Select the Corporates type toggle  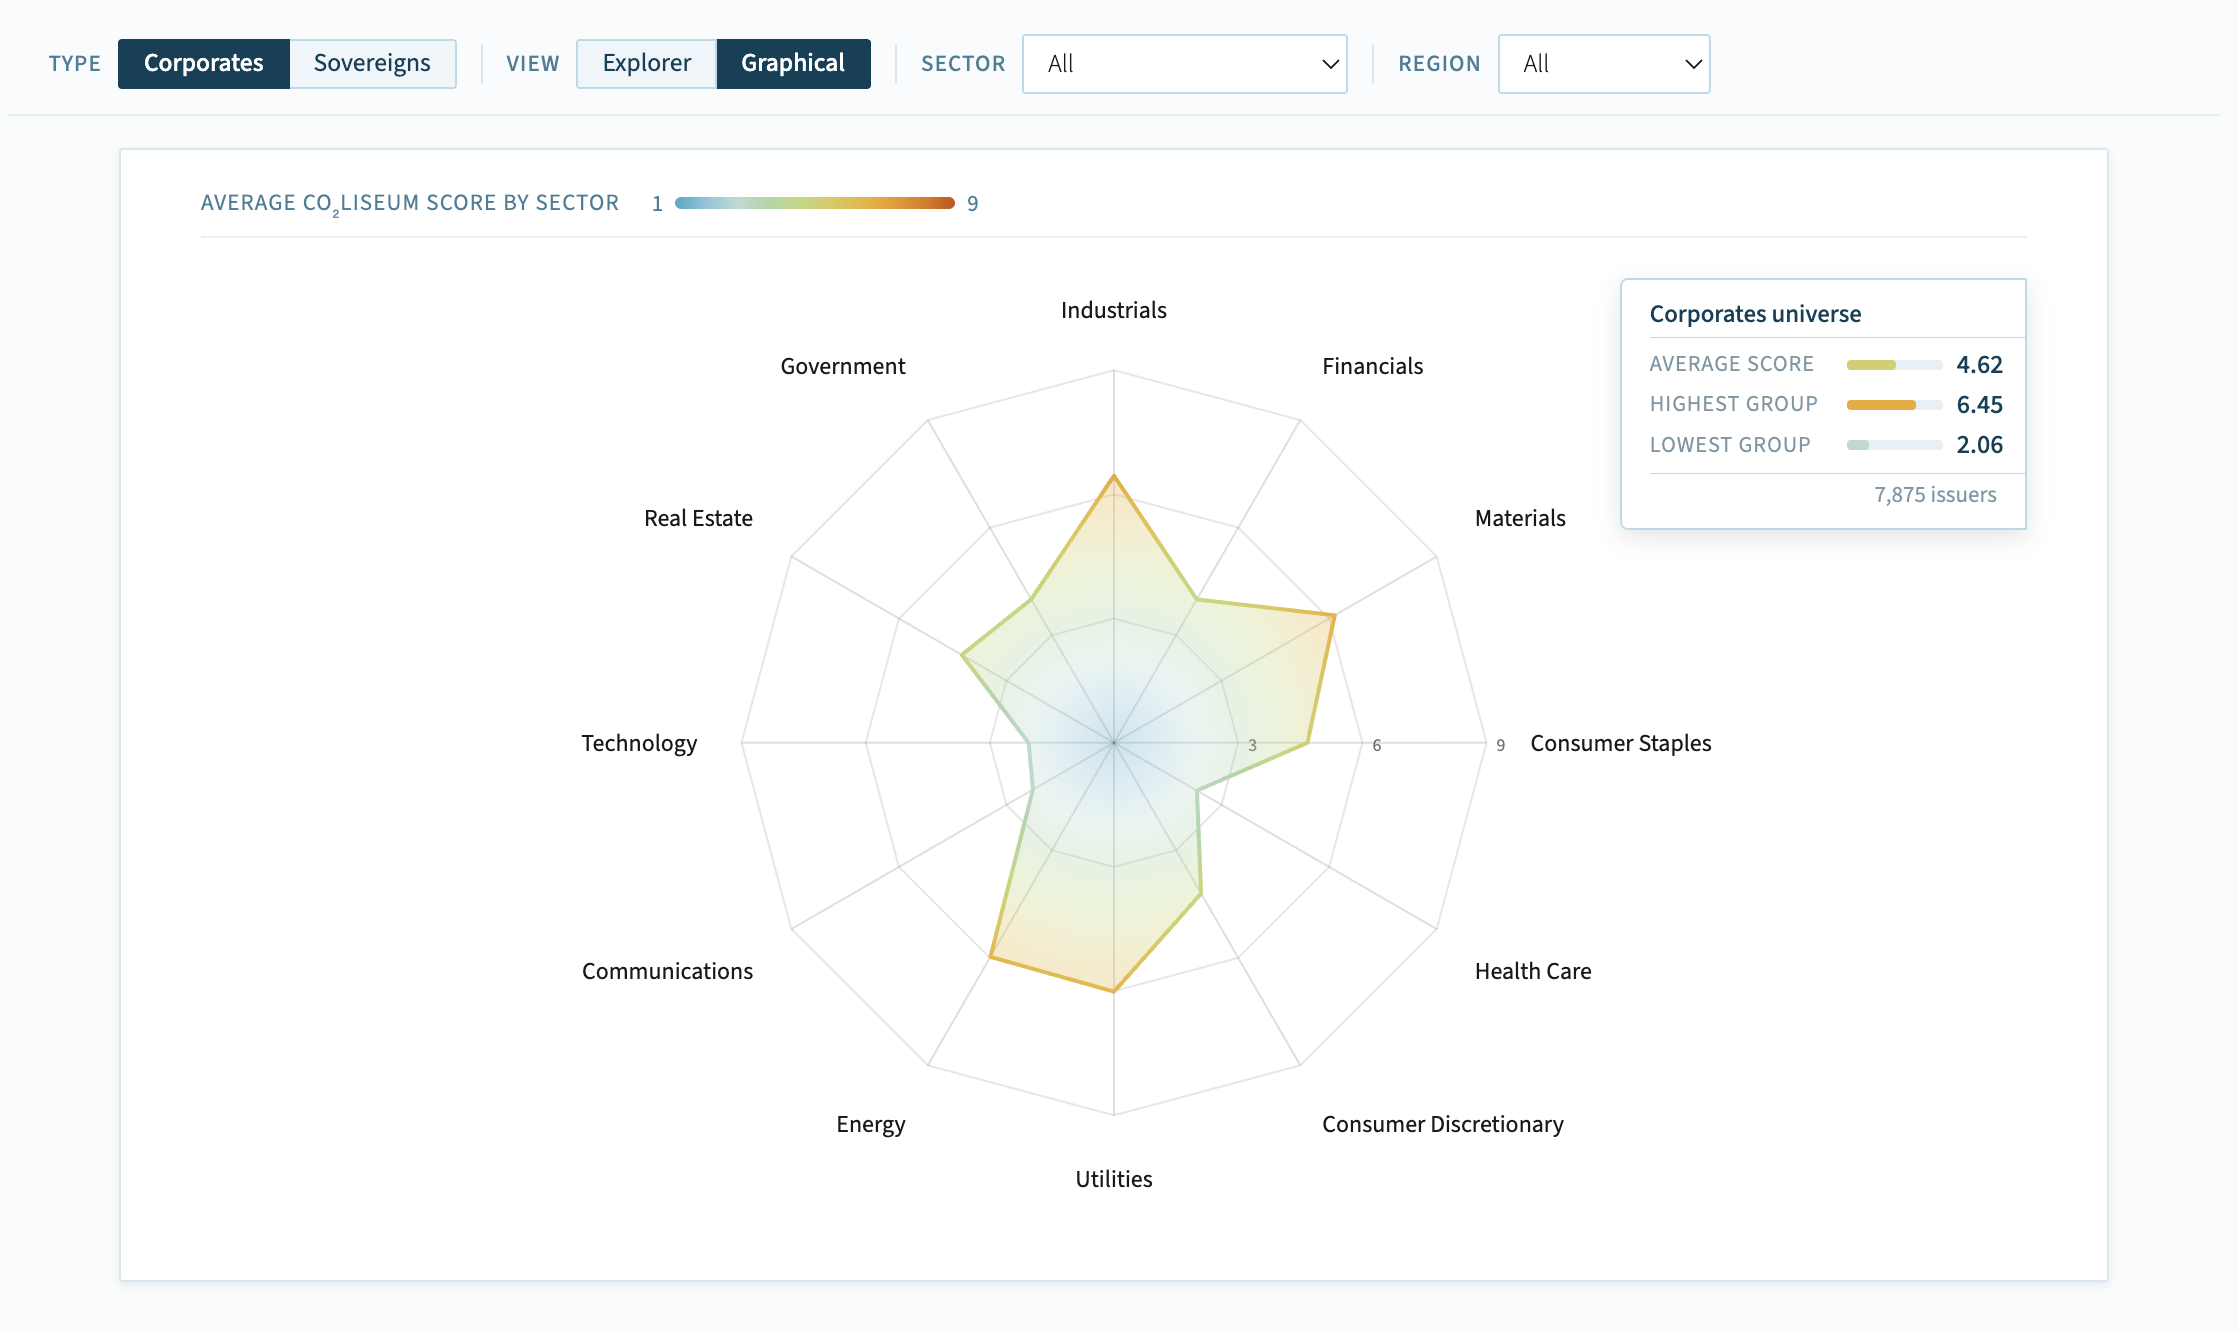(x=203, y=63)
